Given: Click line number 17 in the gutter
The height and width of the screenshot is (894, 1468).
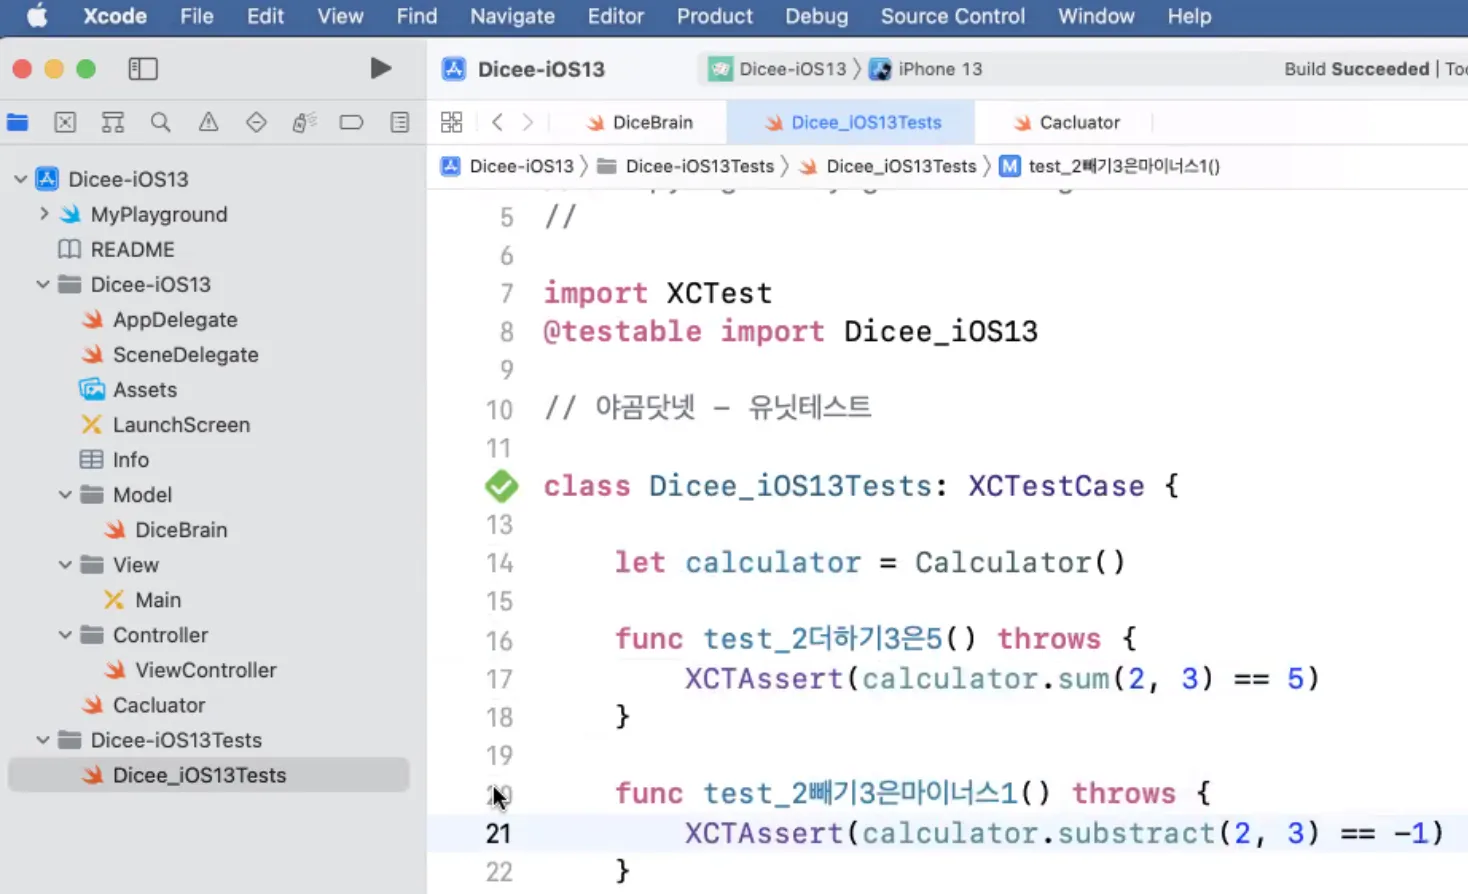Looking at the screenshot, I should 499,679.
